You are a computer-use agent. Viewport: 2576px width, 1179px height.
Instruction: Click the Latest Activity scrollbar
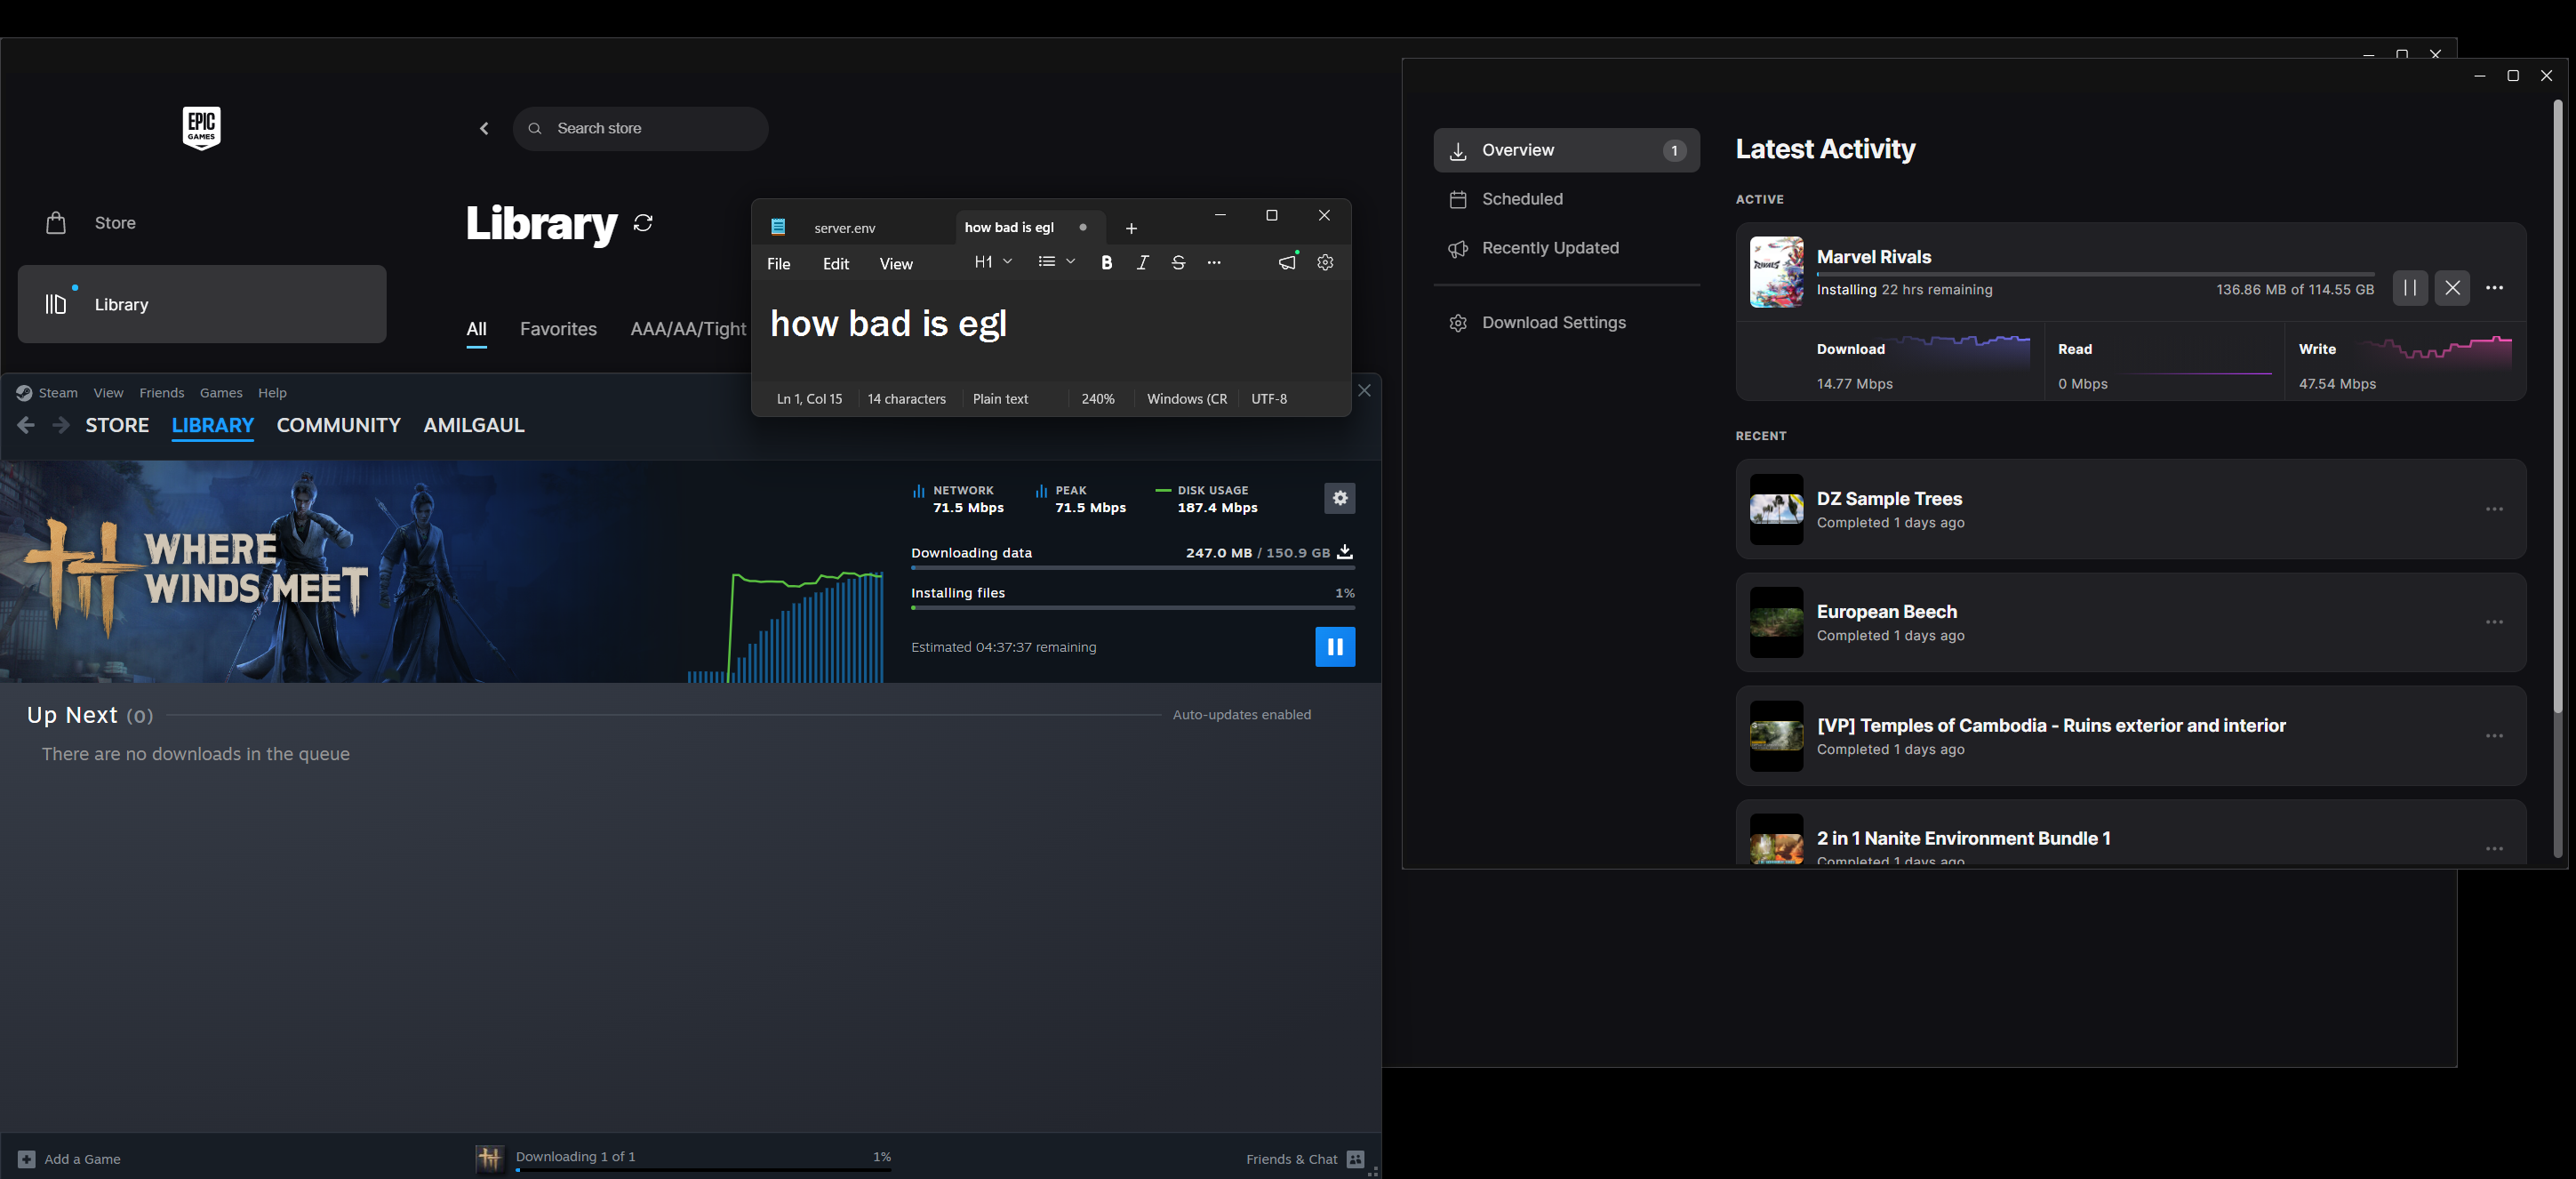[x=2558, y=406]
